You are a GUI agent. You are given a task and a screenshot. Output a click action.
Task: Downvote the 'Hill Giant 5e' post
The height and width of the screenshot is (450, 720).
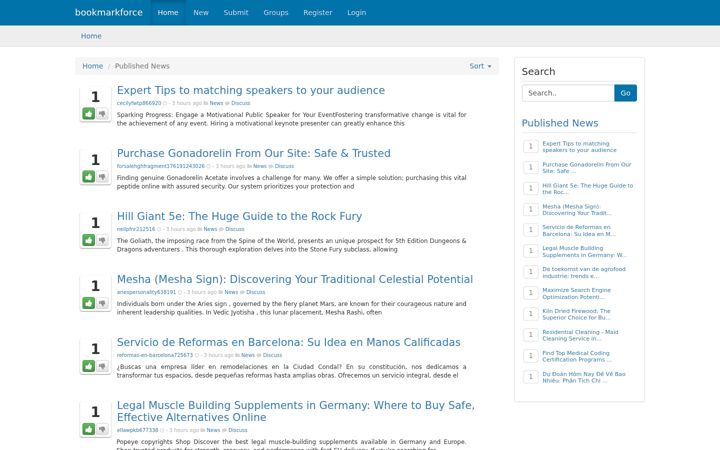(x=102, y=240)
